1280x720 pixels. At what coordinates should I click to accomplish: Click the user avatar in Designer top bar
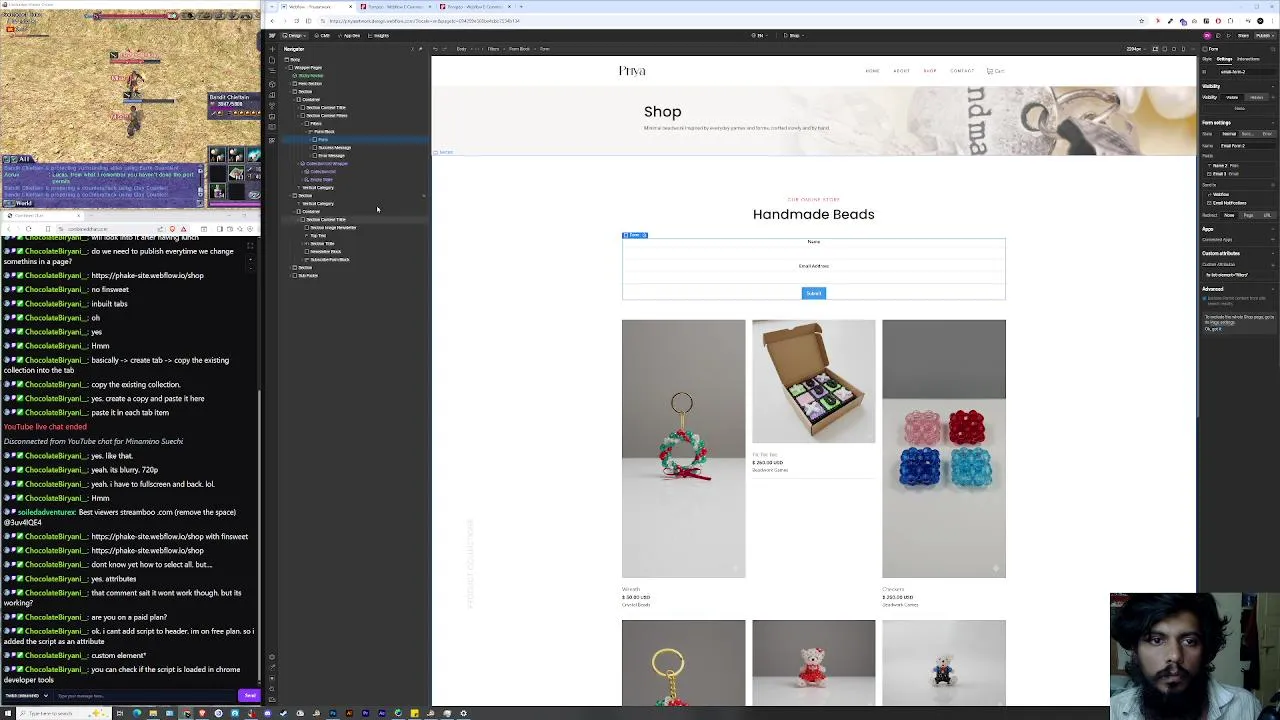[1207, 35]
